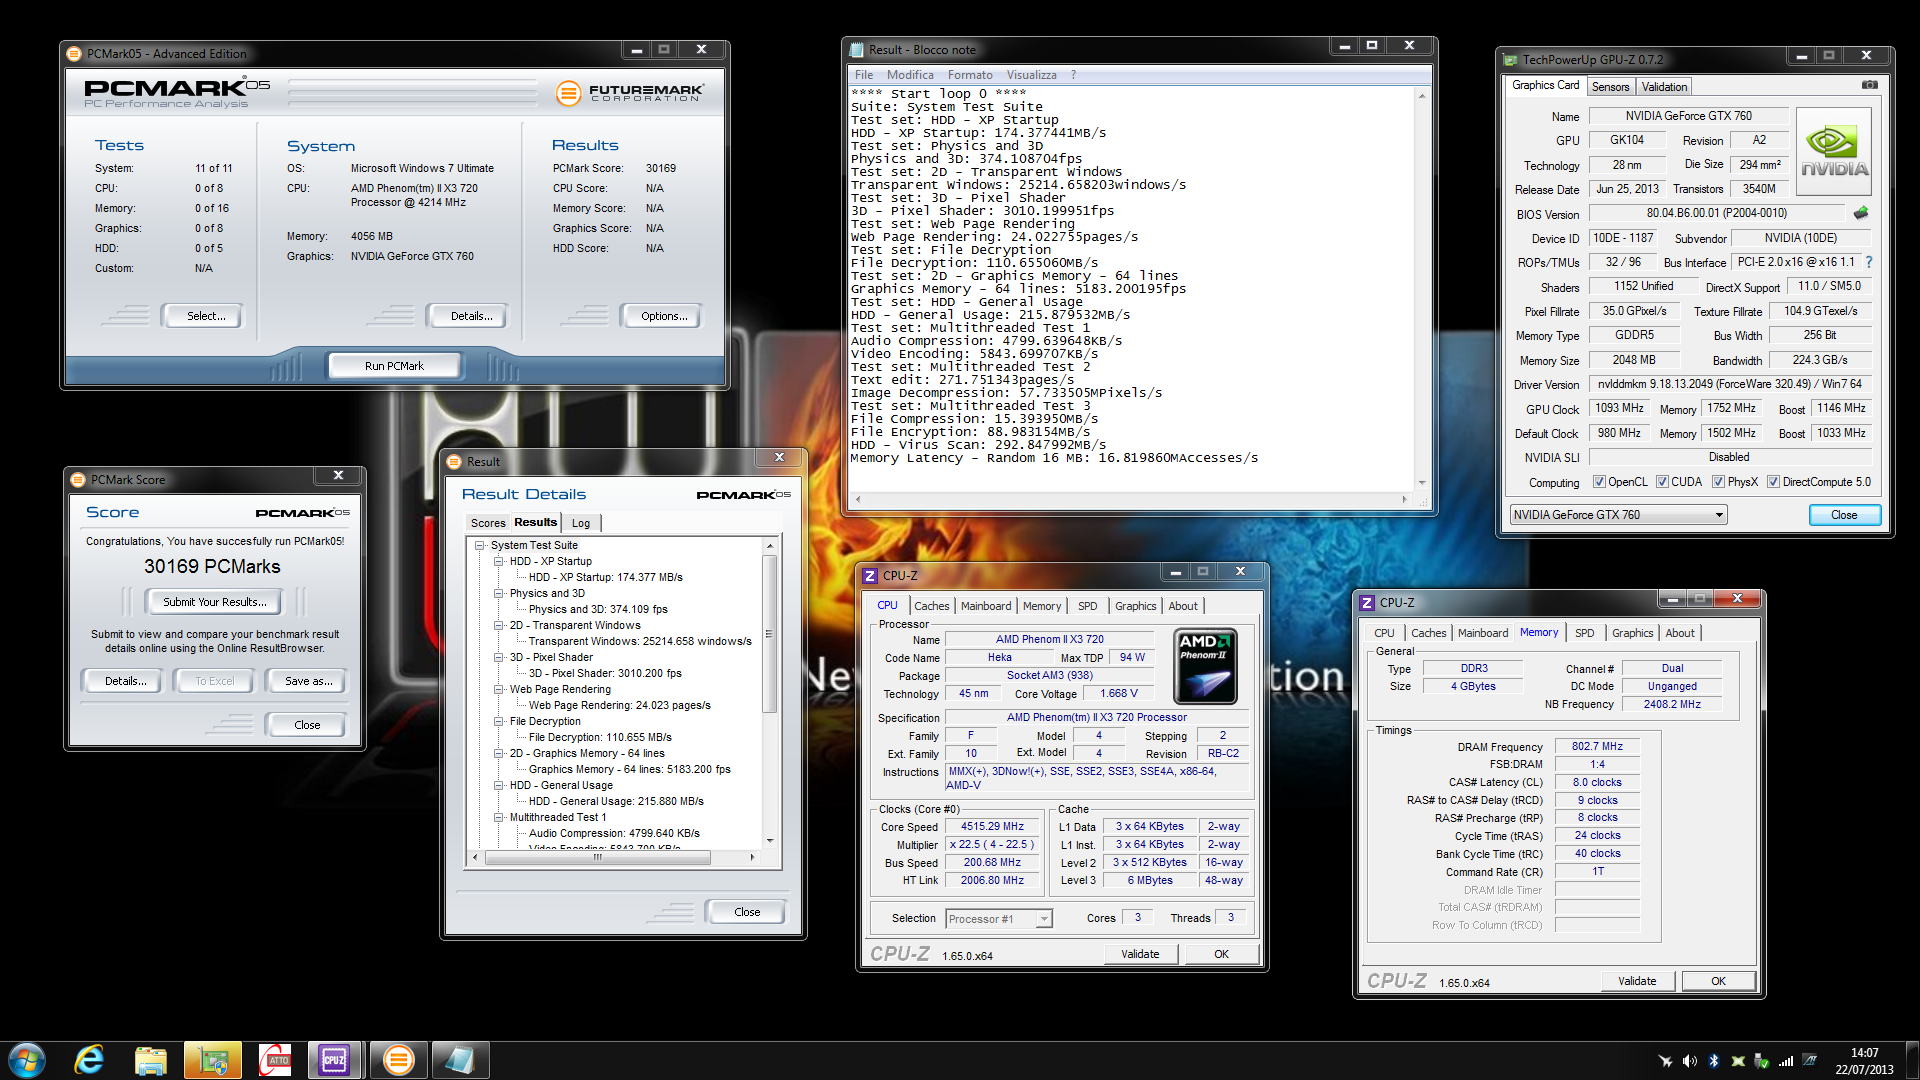Viewport: 1920px width, 1080px height.
Task: Activate the orange PCMark05 taskbar icon
Action: (398, 1060)
